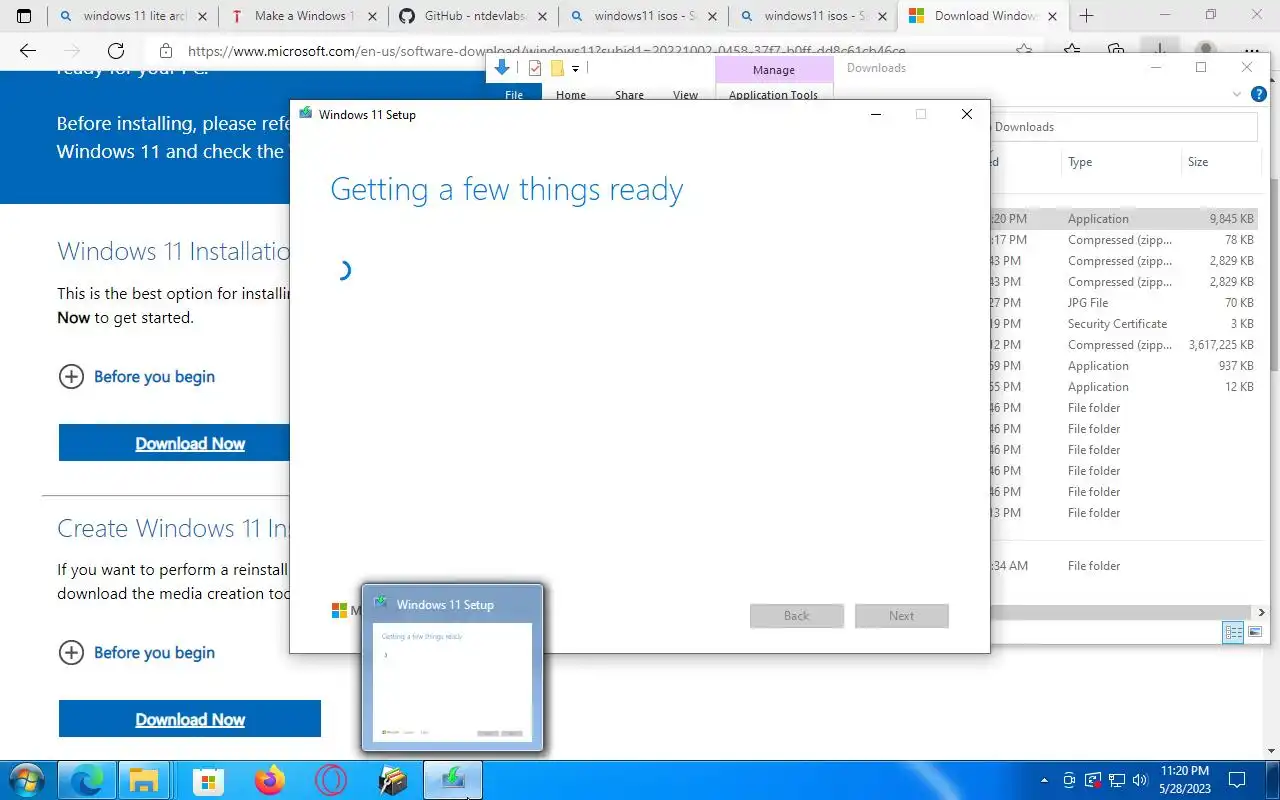Viewport: 1280px width, 800px height.
Task: Click page scrollbar down arrow
Action: coord(1272,750)
